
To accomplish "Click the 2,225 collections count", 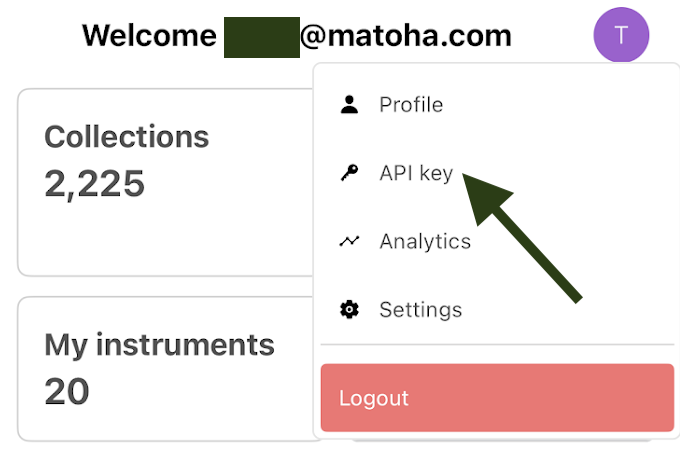I will pyautogui.click(x=95, y=184).
